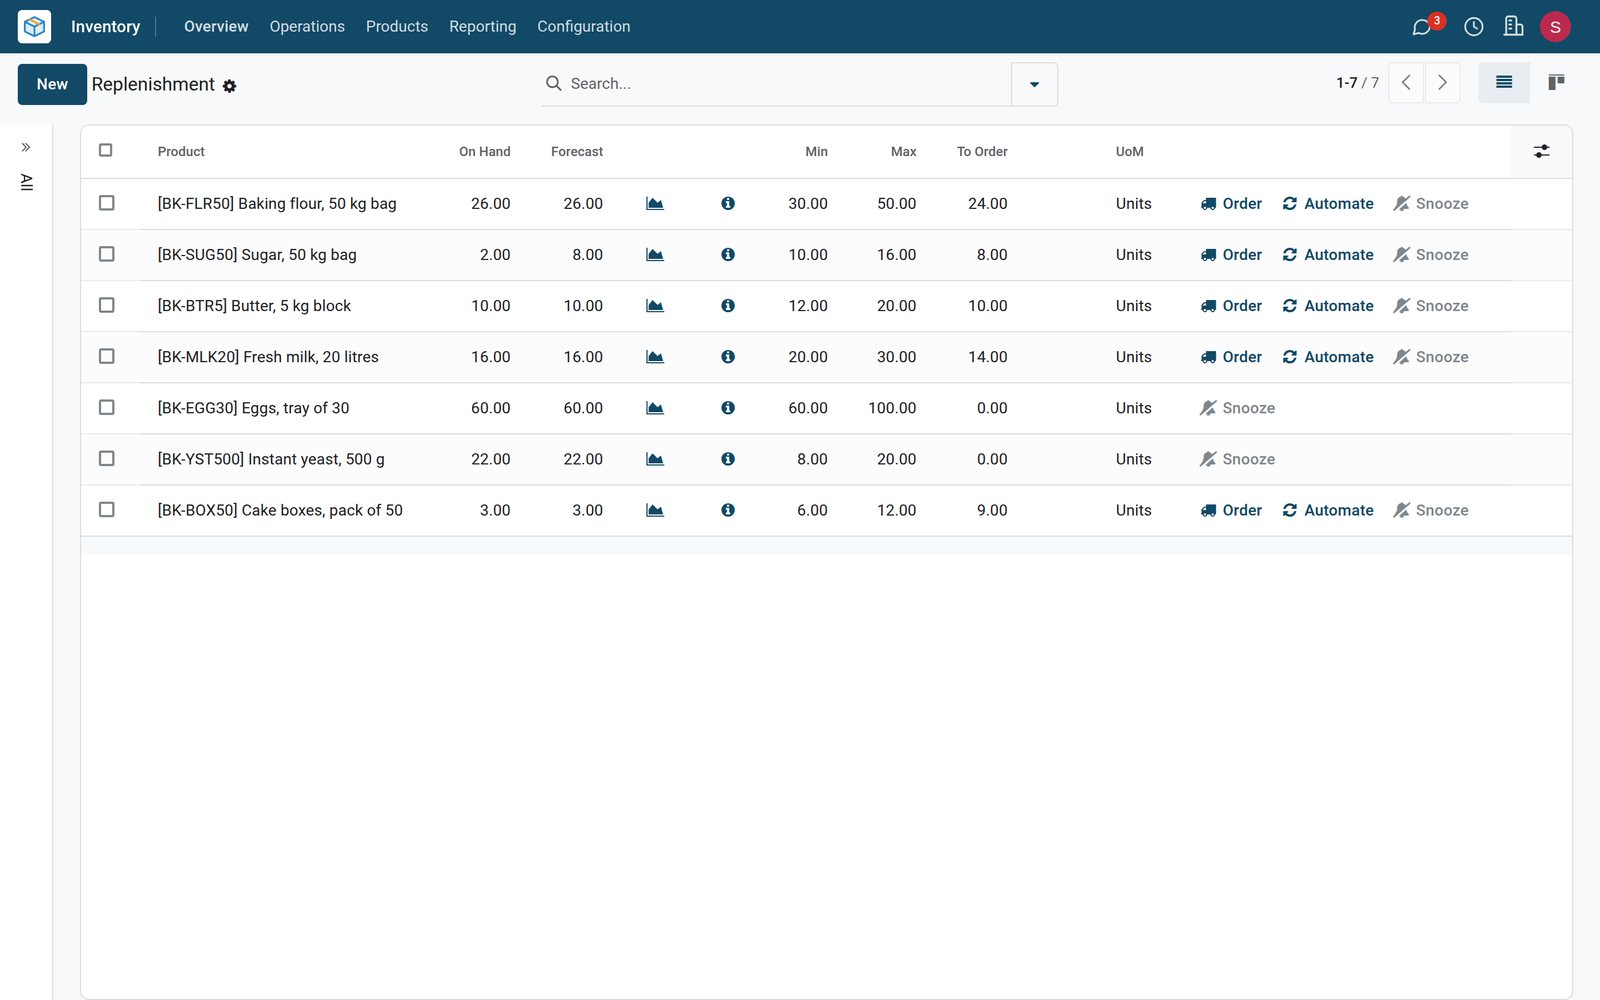
Task: Go to the next page
Action: tap(1442, 83)
